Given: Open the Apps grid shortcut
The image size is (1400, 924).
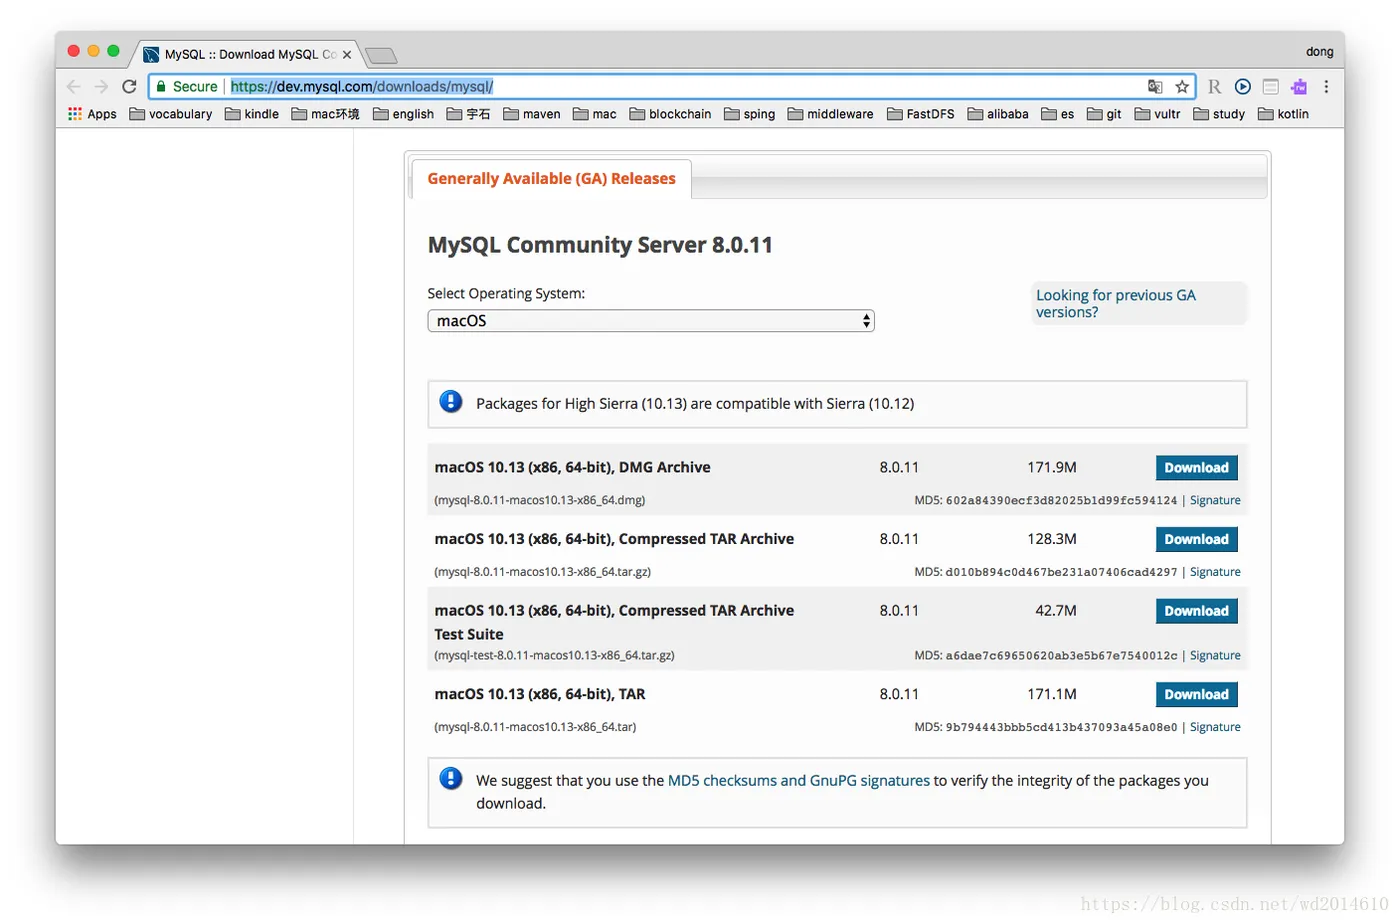Looking at the screenshot, I should (92, 114).
